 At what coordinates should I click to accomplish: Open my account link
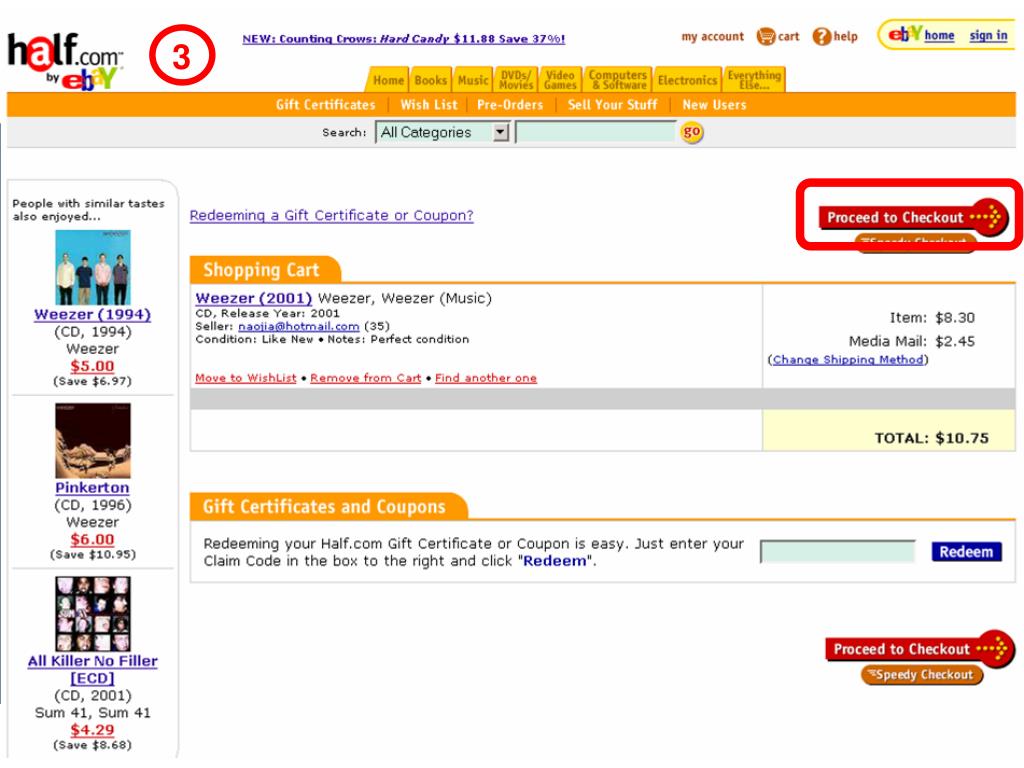712,37
